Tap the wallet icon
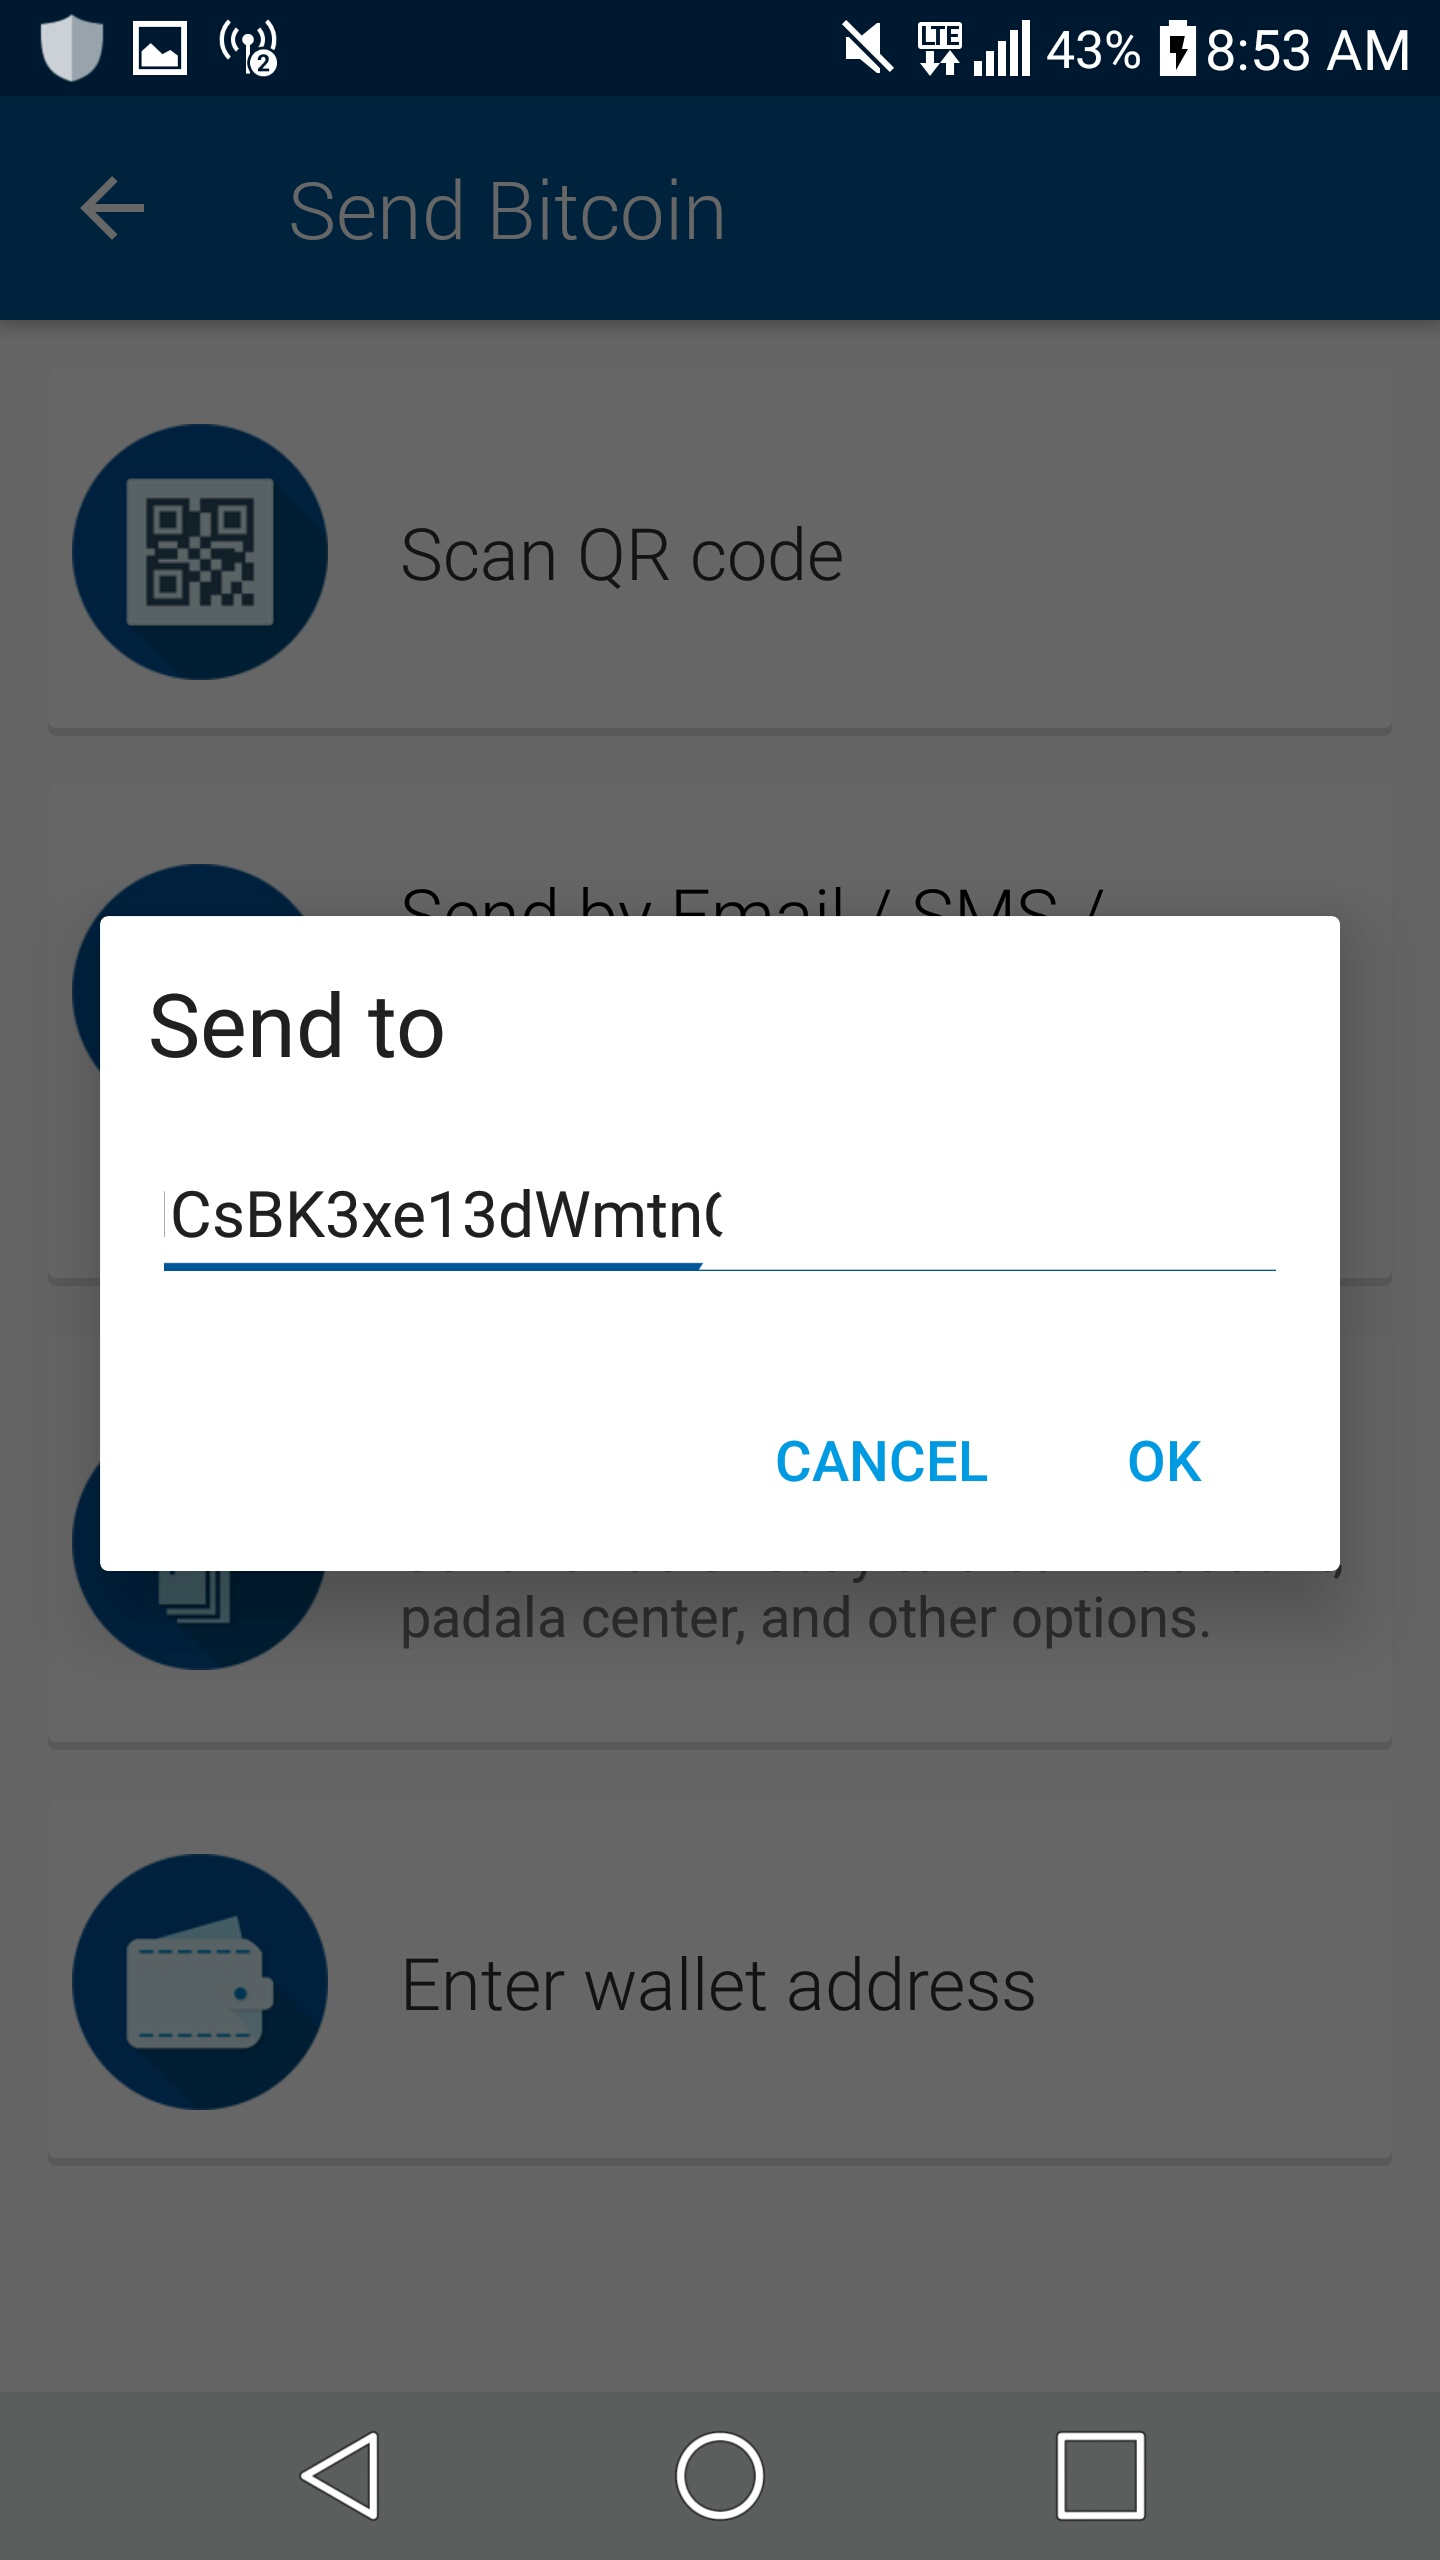1440x2560 pixels. coord(200,1982)
